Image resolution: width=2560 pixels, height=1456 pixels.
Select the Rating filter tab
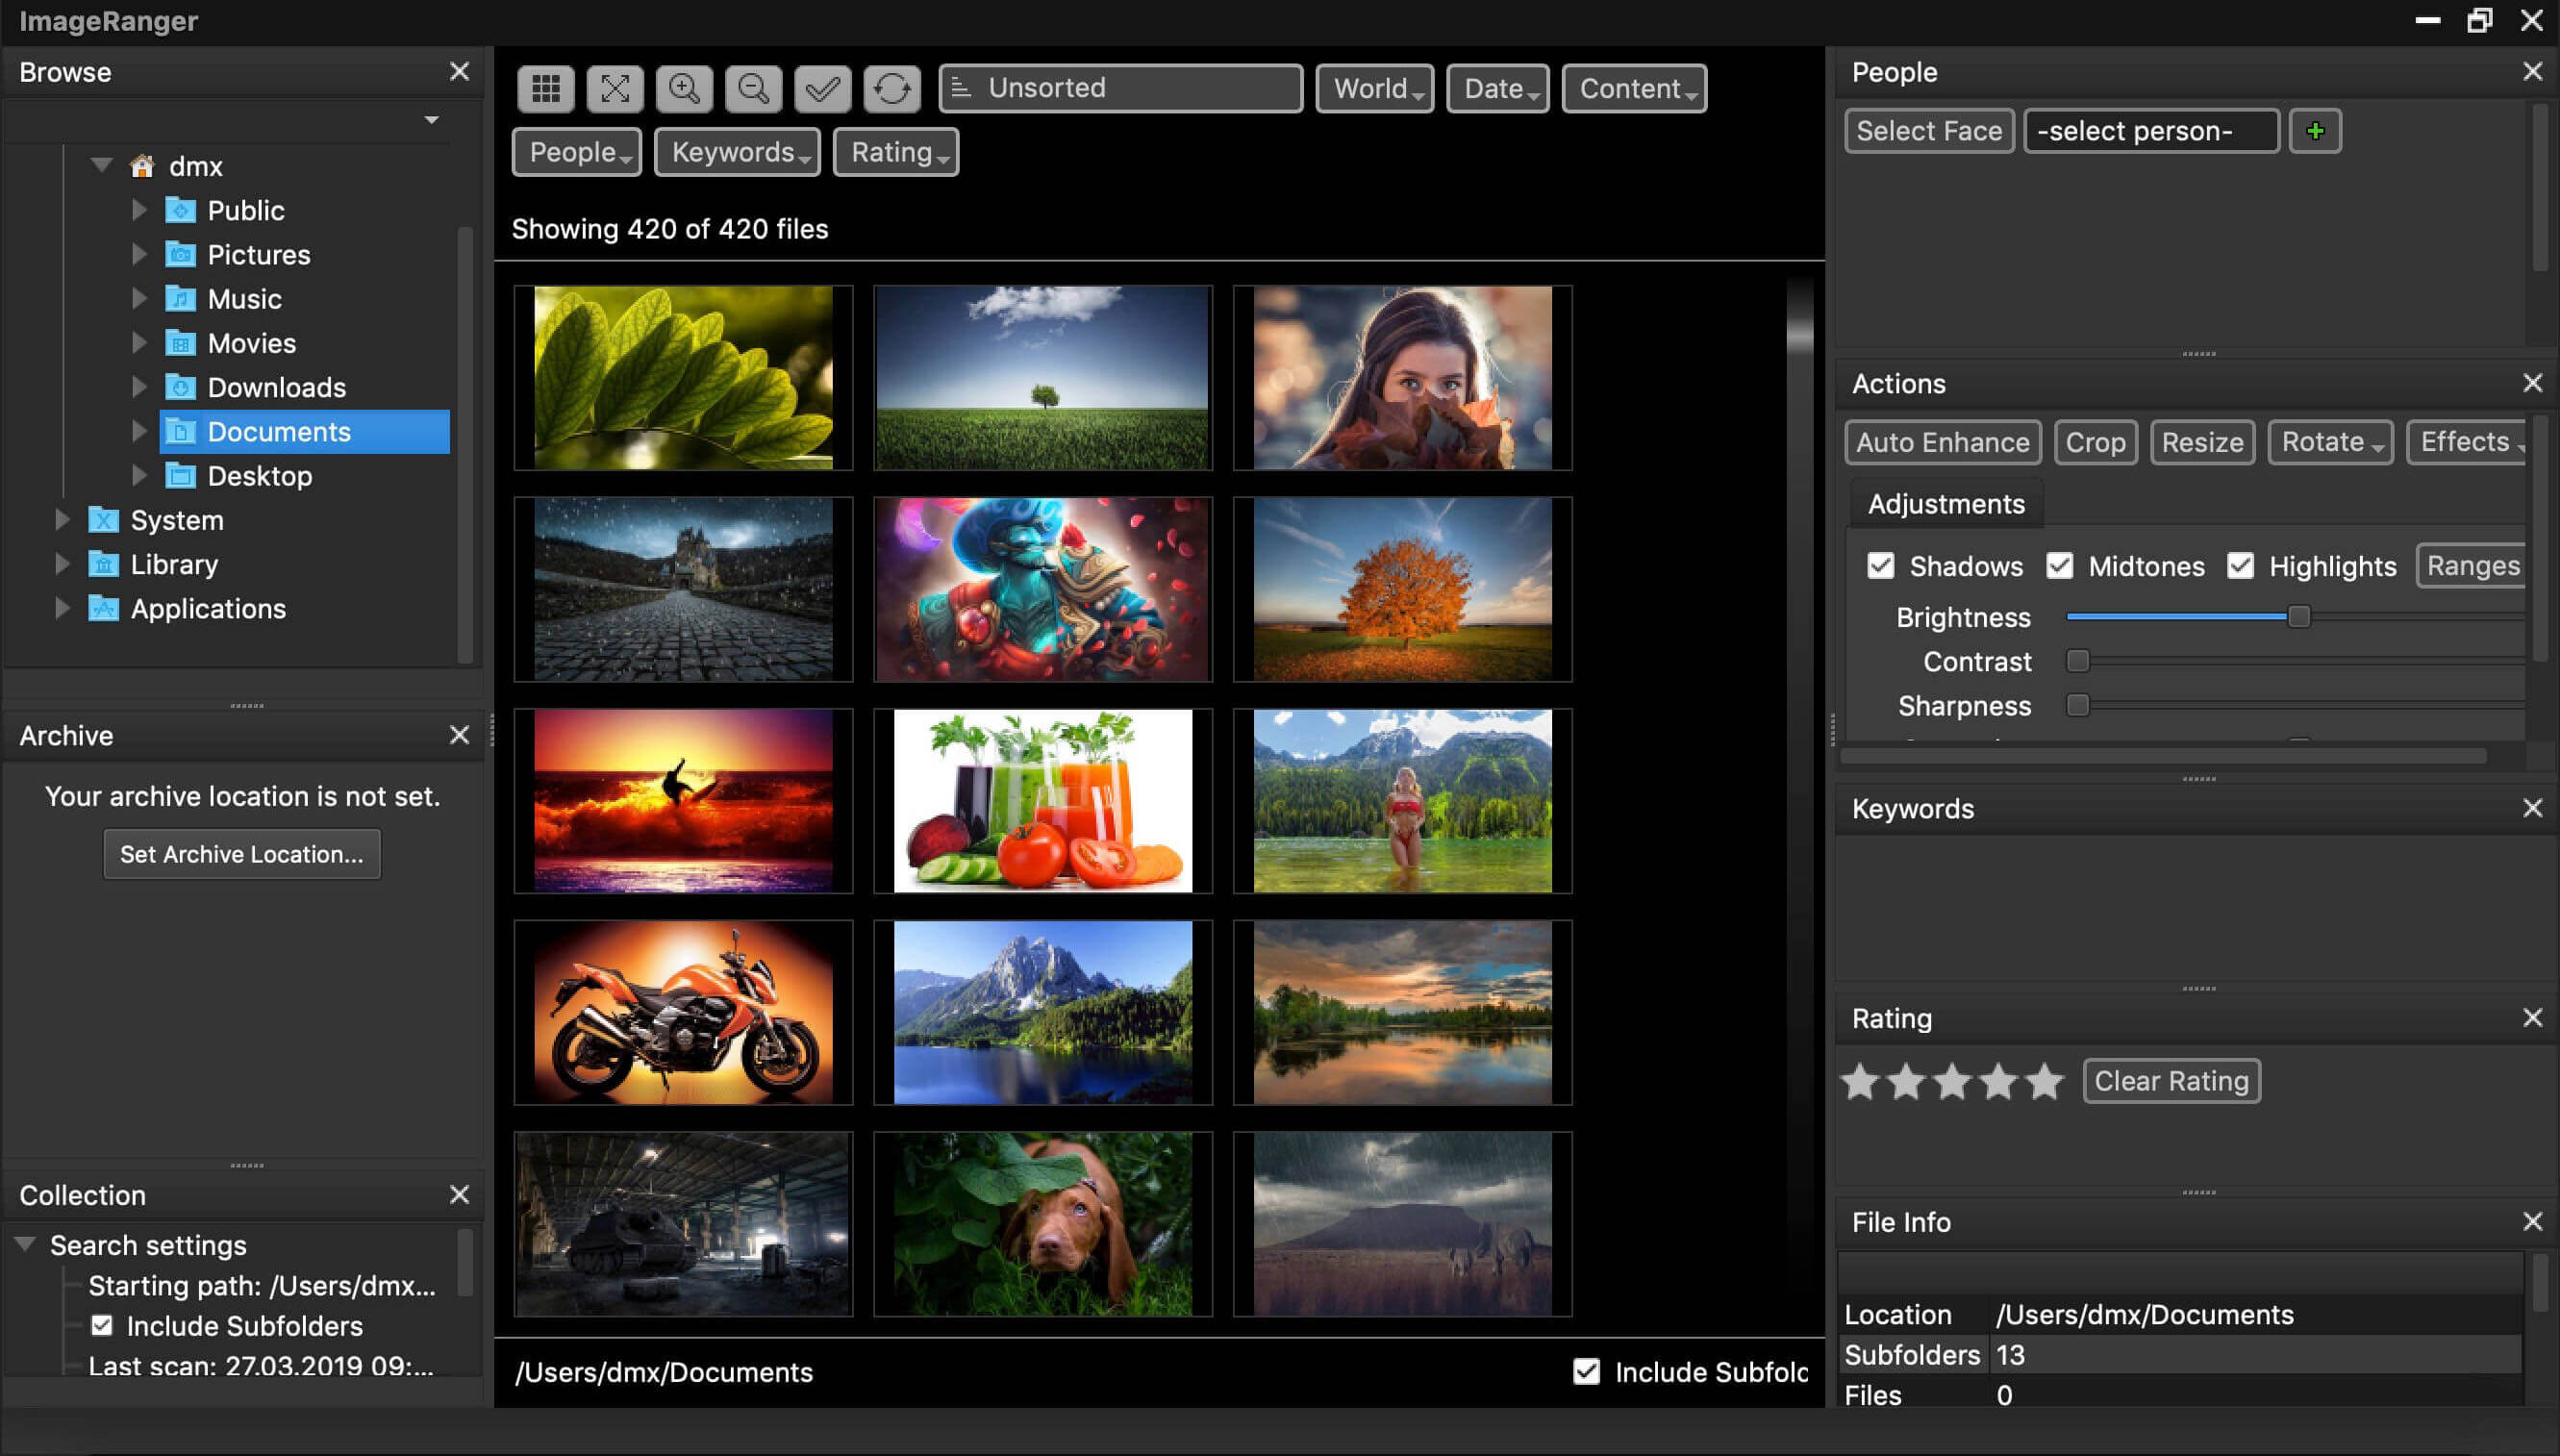[896, 151]
